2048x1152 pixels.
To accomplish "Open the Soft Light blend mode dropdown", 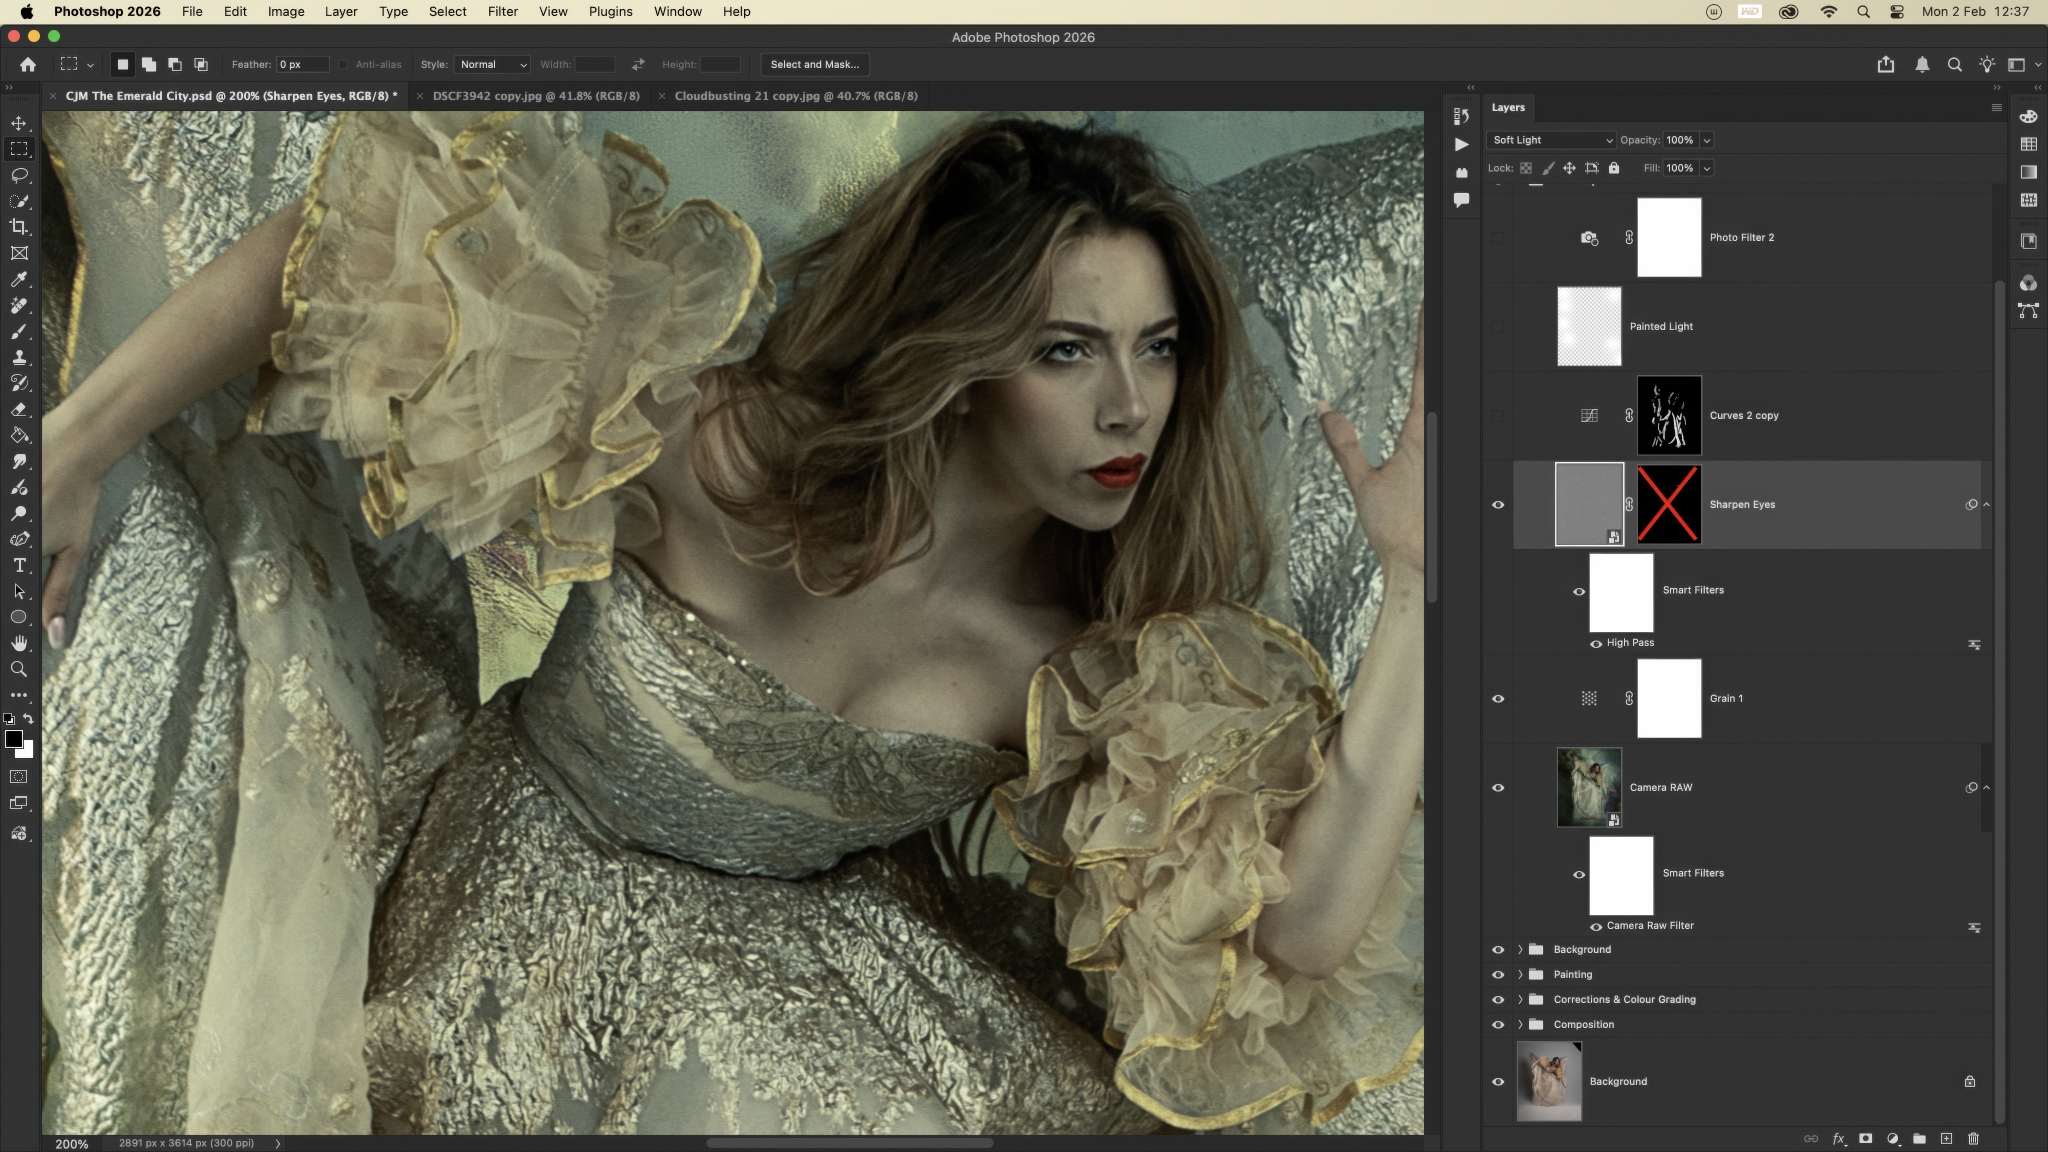I will [1551, 140].
